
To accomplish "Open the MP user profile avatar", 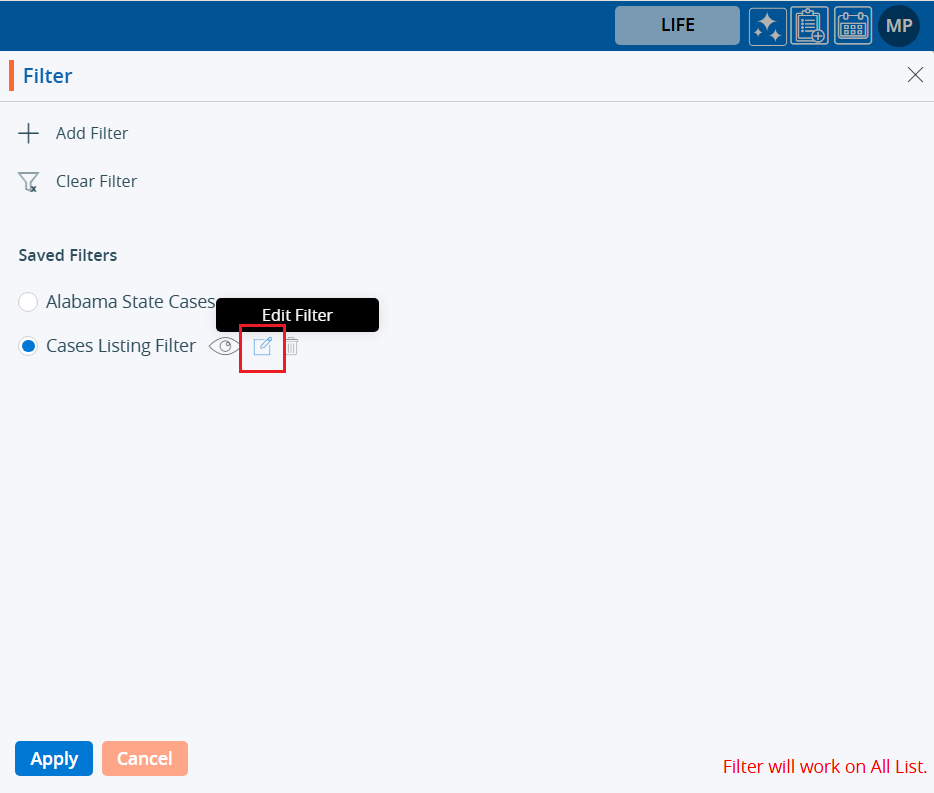I will tap(898, 26).
